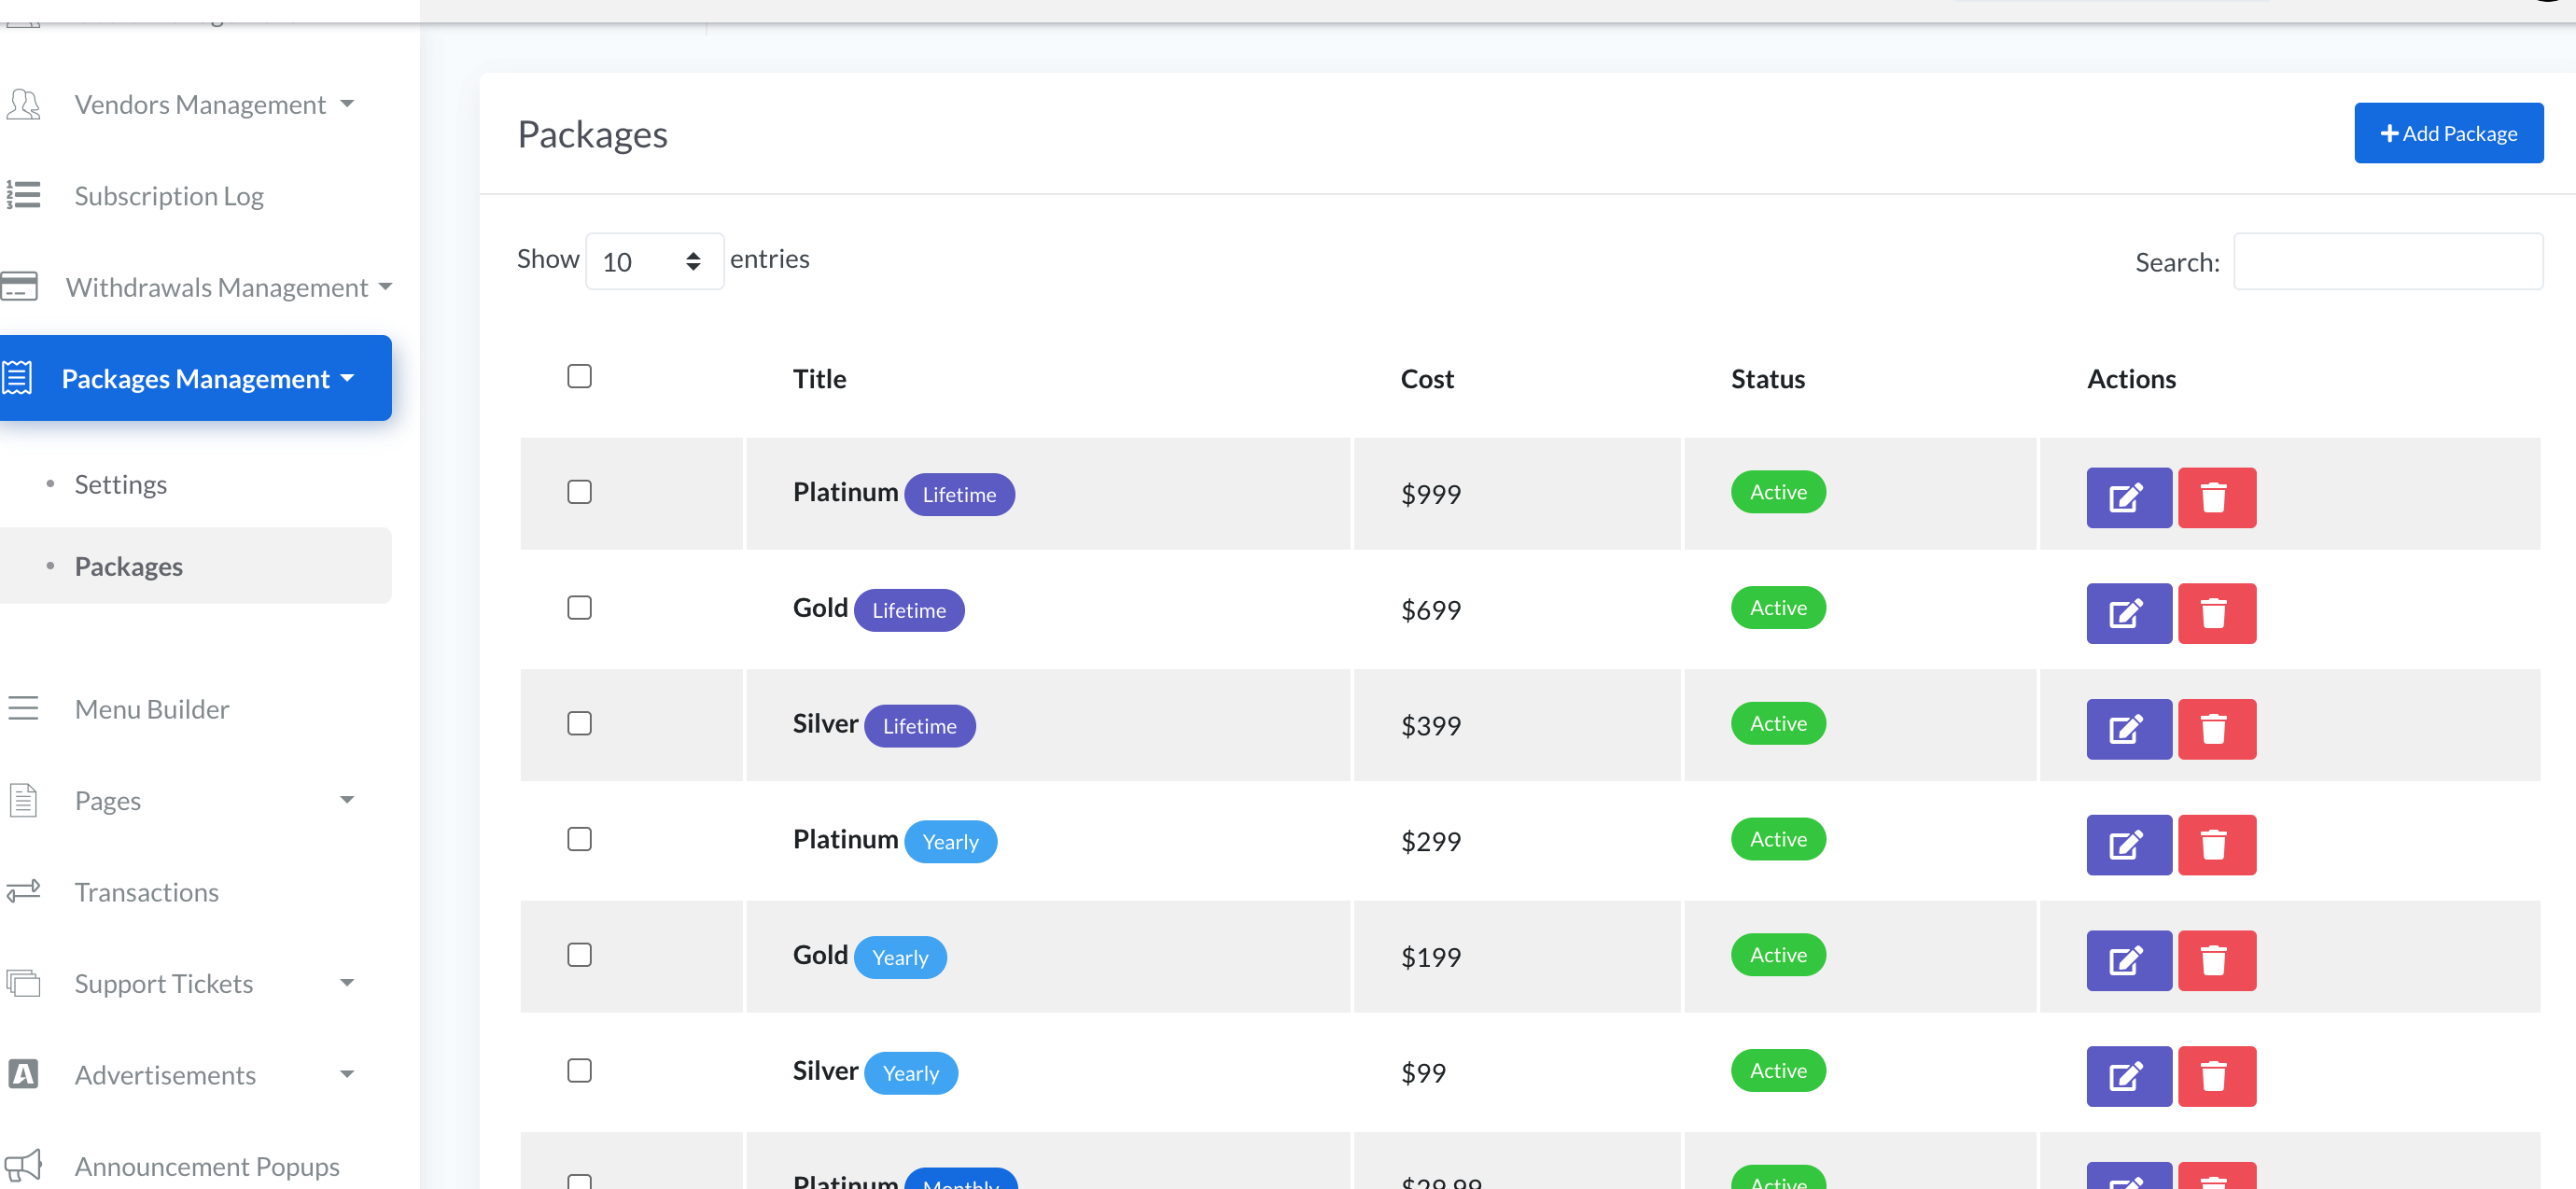Delete the Silver Yearly package
This screenshot has width=2576, height=1189.
[2216, 1076]
